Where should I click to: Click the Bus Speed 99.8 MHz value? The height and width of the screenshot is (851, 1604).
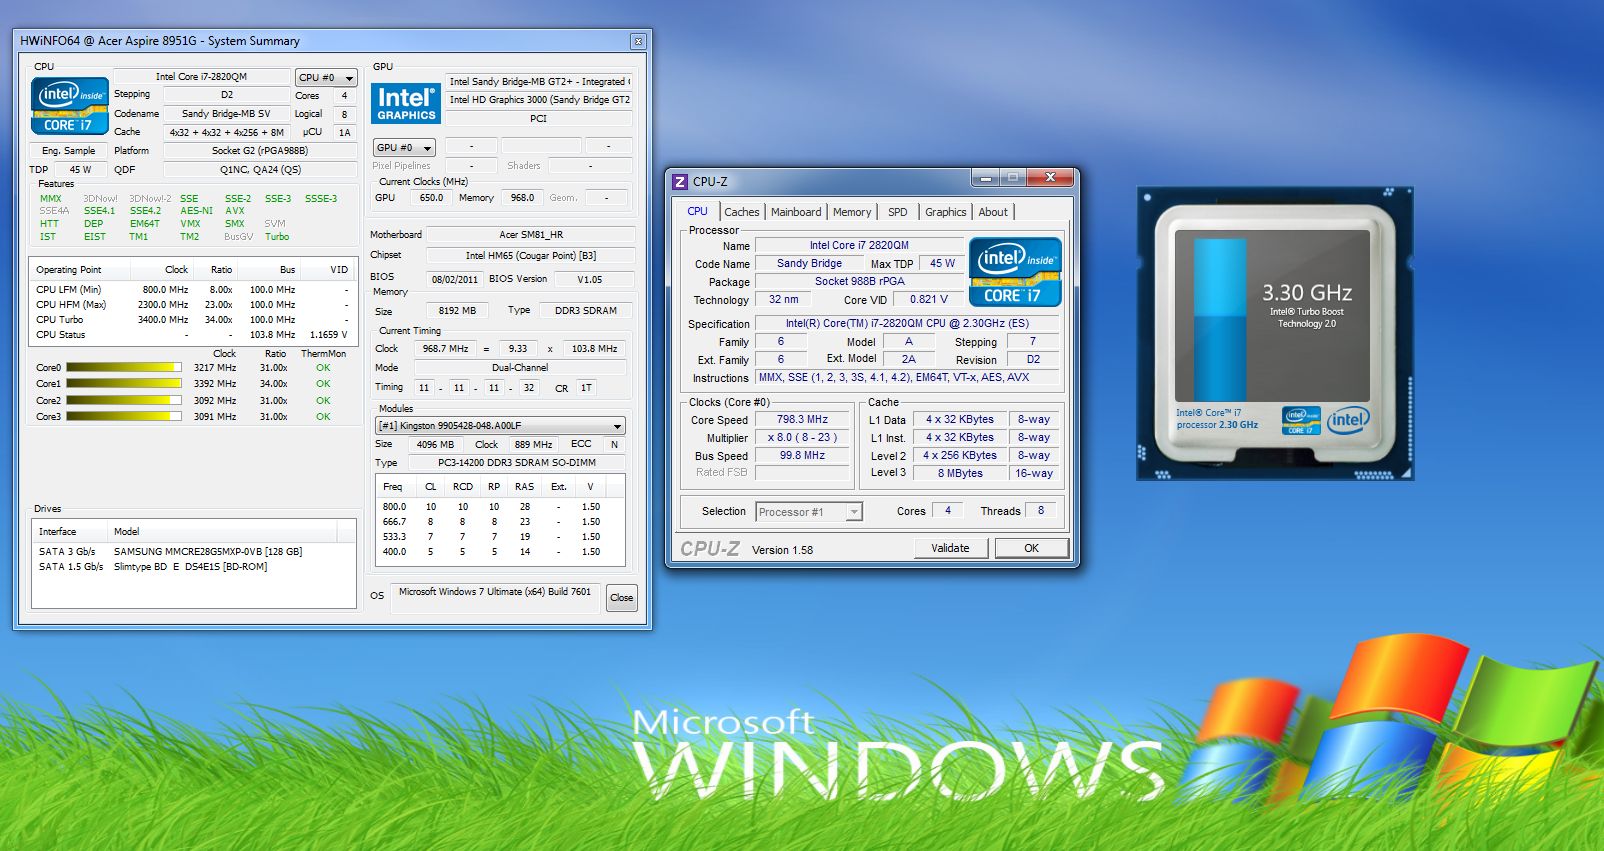[802, 456]
